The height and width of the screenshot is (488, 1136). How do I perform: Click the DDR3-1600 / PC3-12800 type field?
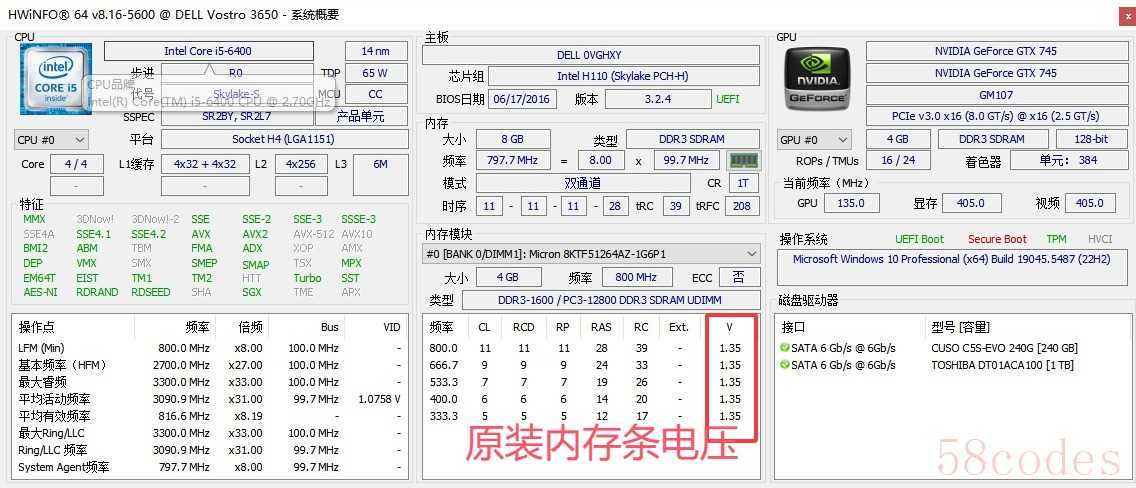coord(610,300)
